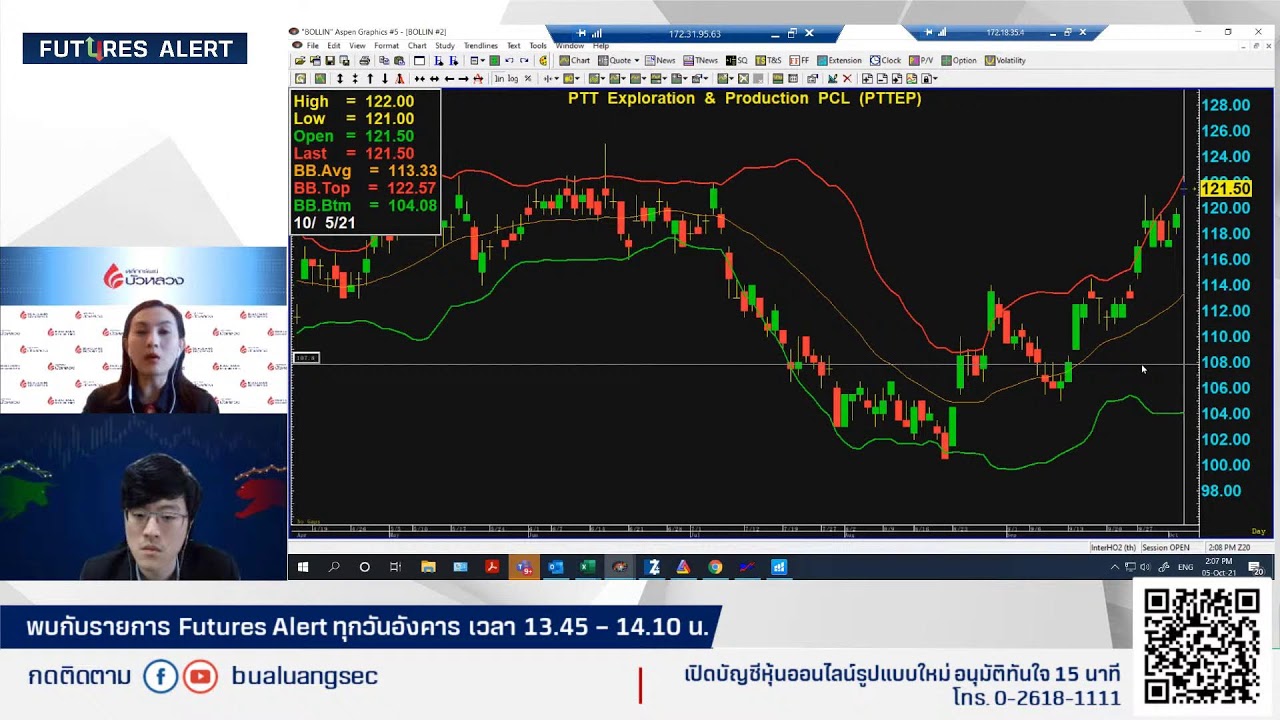
Task: Open the Trendlines menu
Action: click(x=482, y=46)
